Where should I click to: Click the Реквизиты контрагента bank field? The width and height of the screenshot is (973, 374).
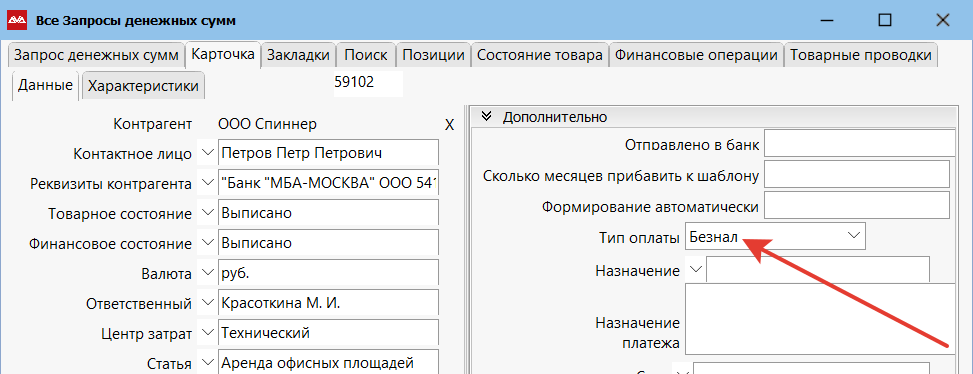point(328,182)
